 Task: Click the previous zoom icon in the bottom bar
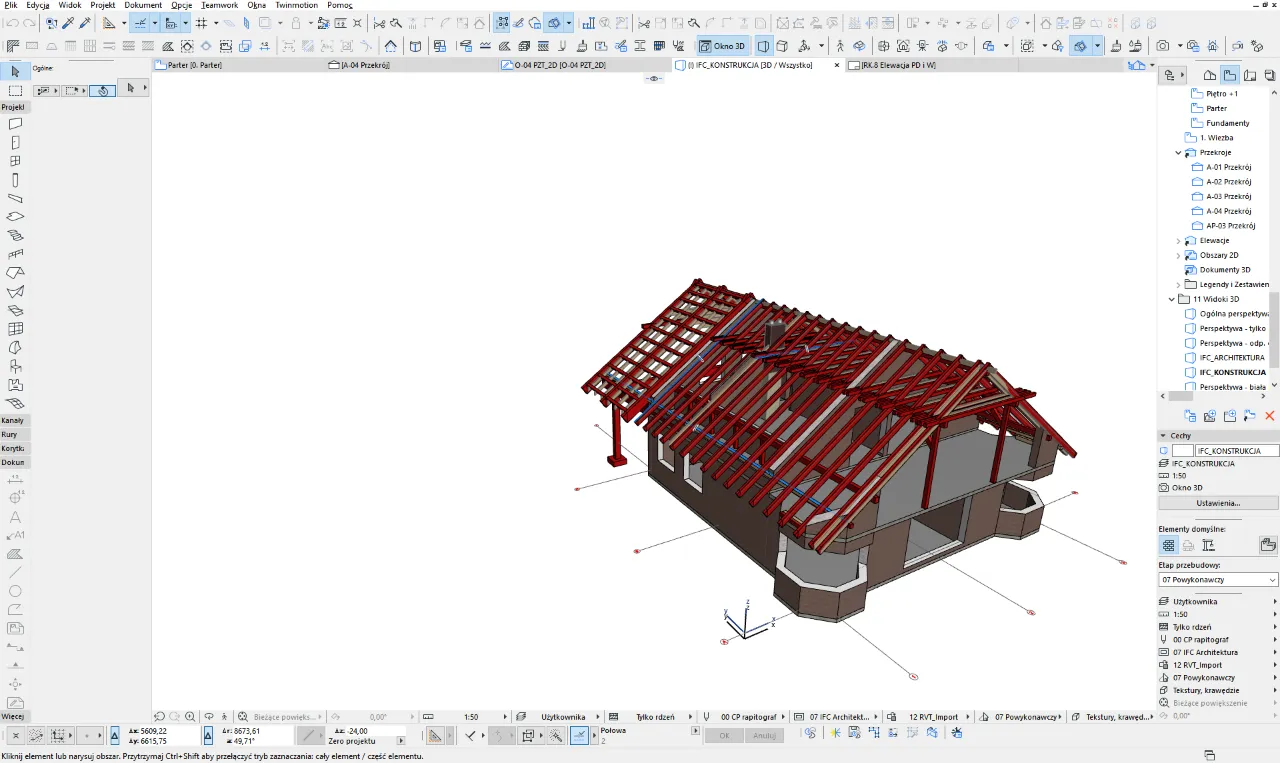pos(159,717)
